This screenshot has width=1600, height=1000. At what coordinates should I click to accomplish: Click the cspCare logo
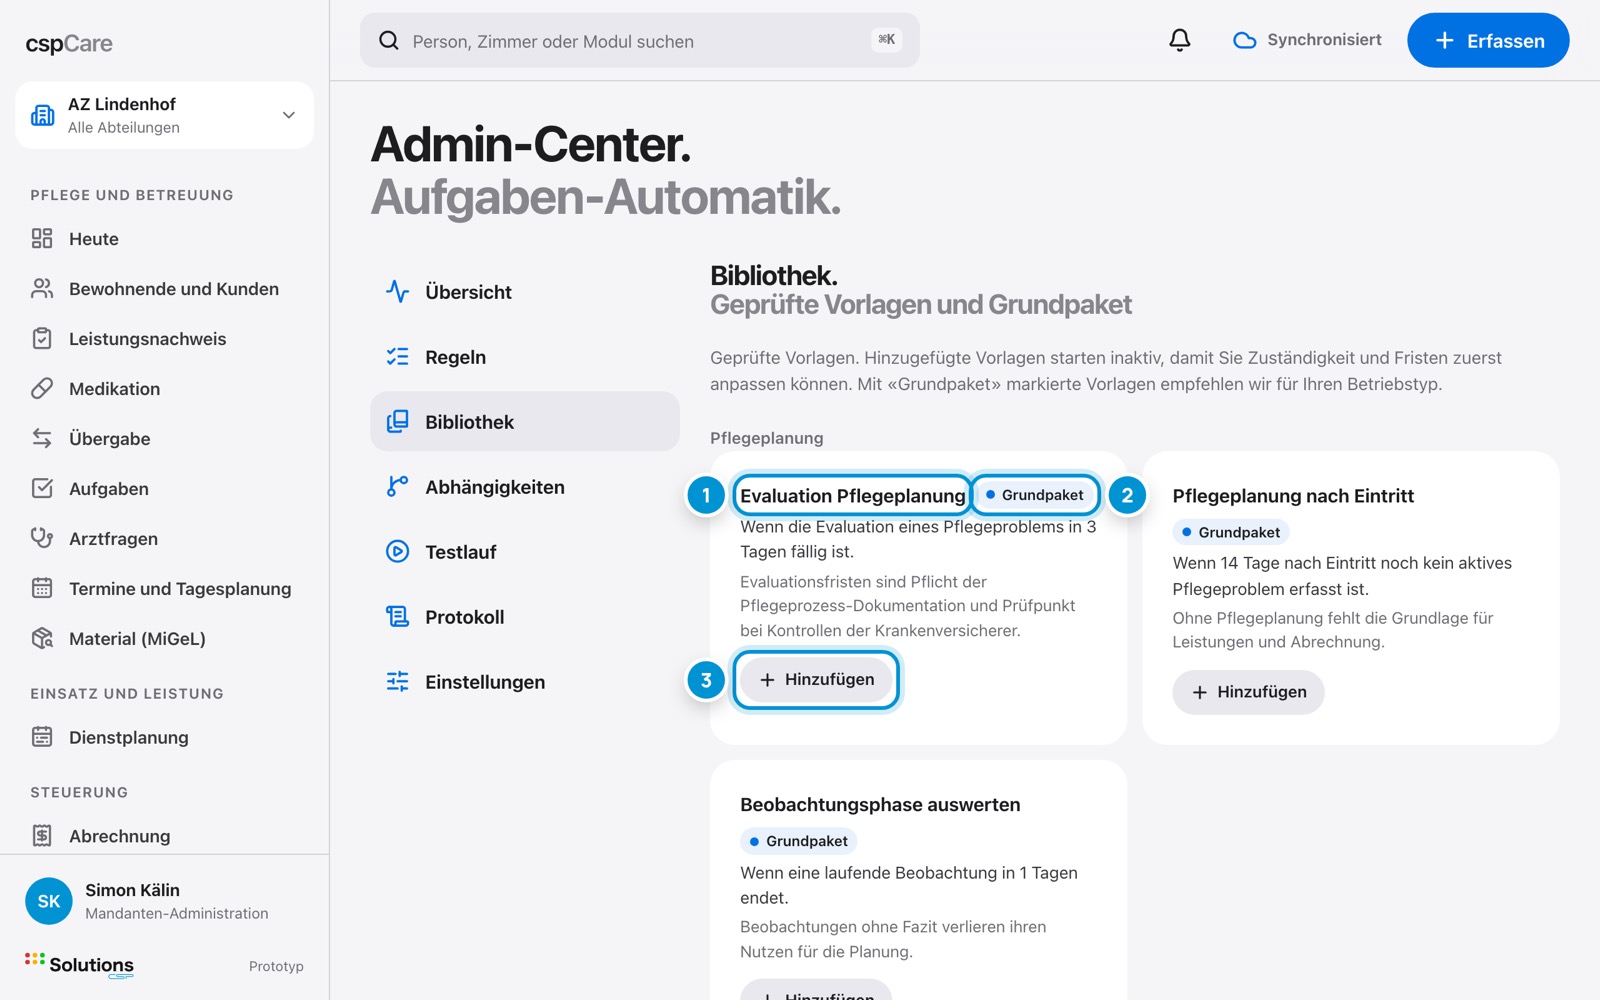pos(69,44)
